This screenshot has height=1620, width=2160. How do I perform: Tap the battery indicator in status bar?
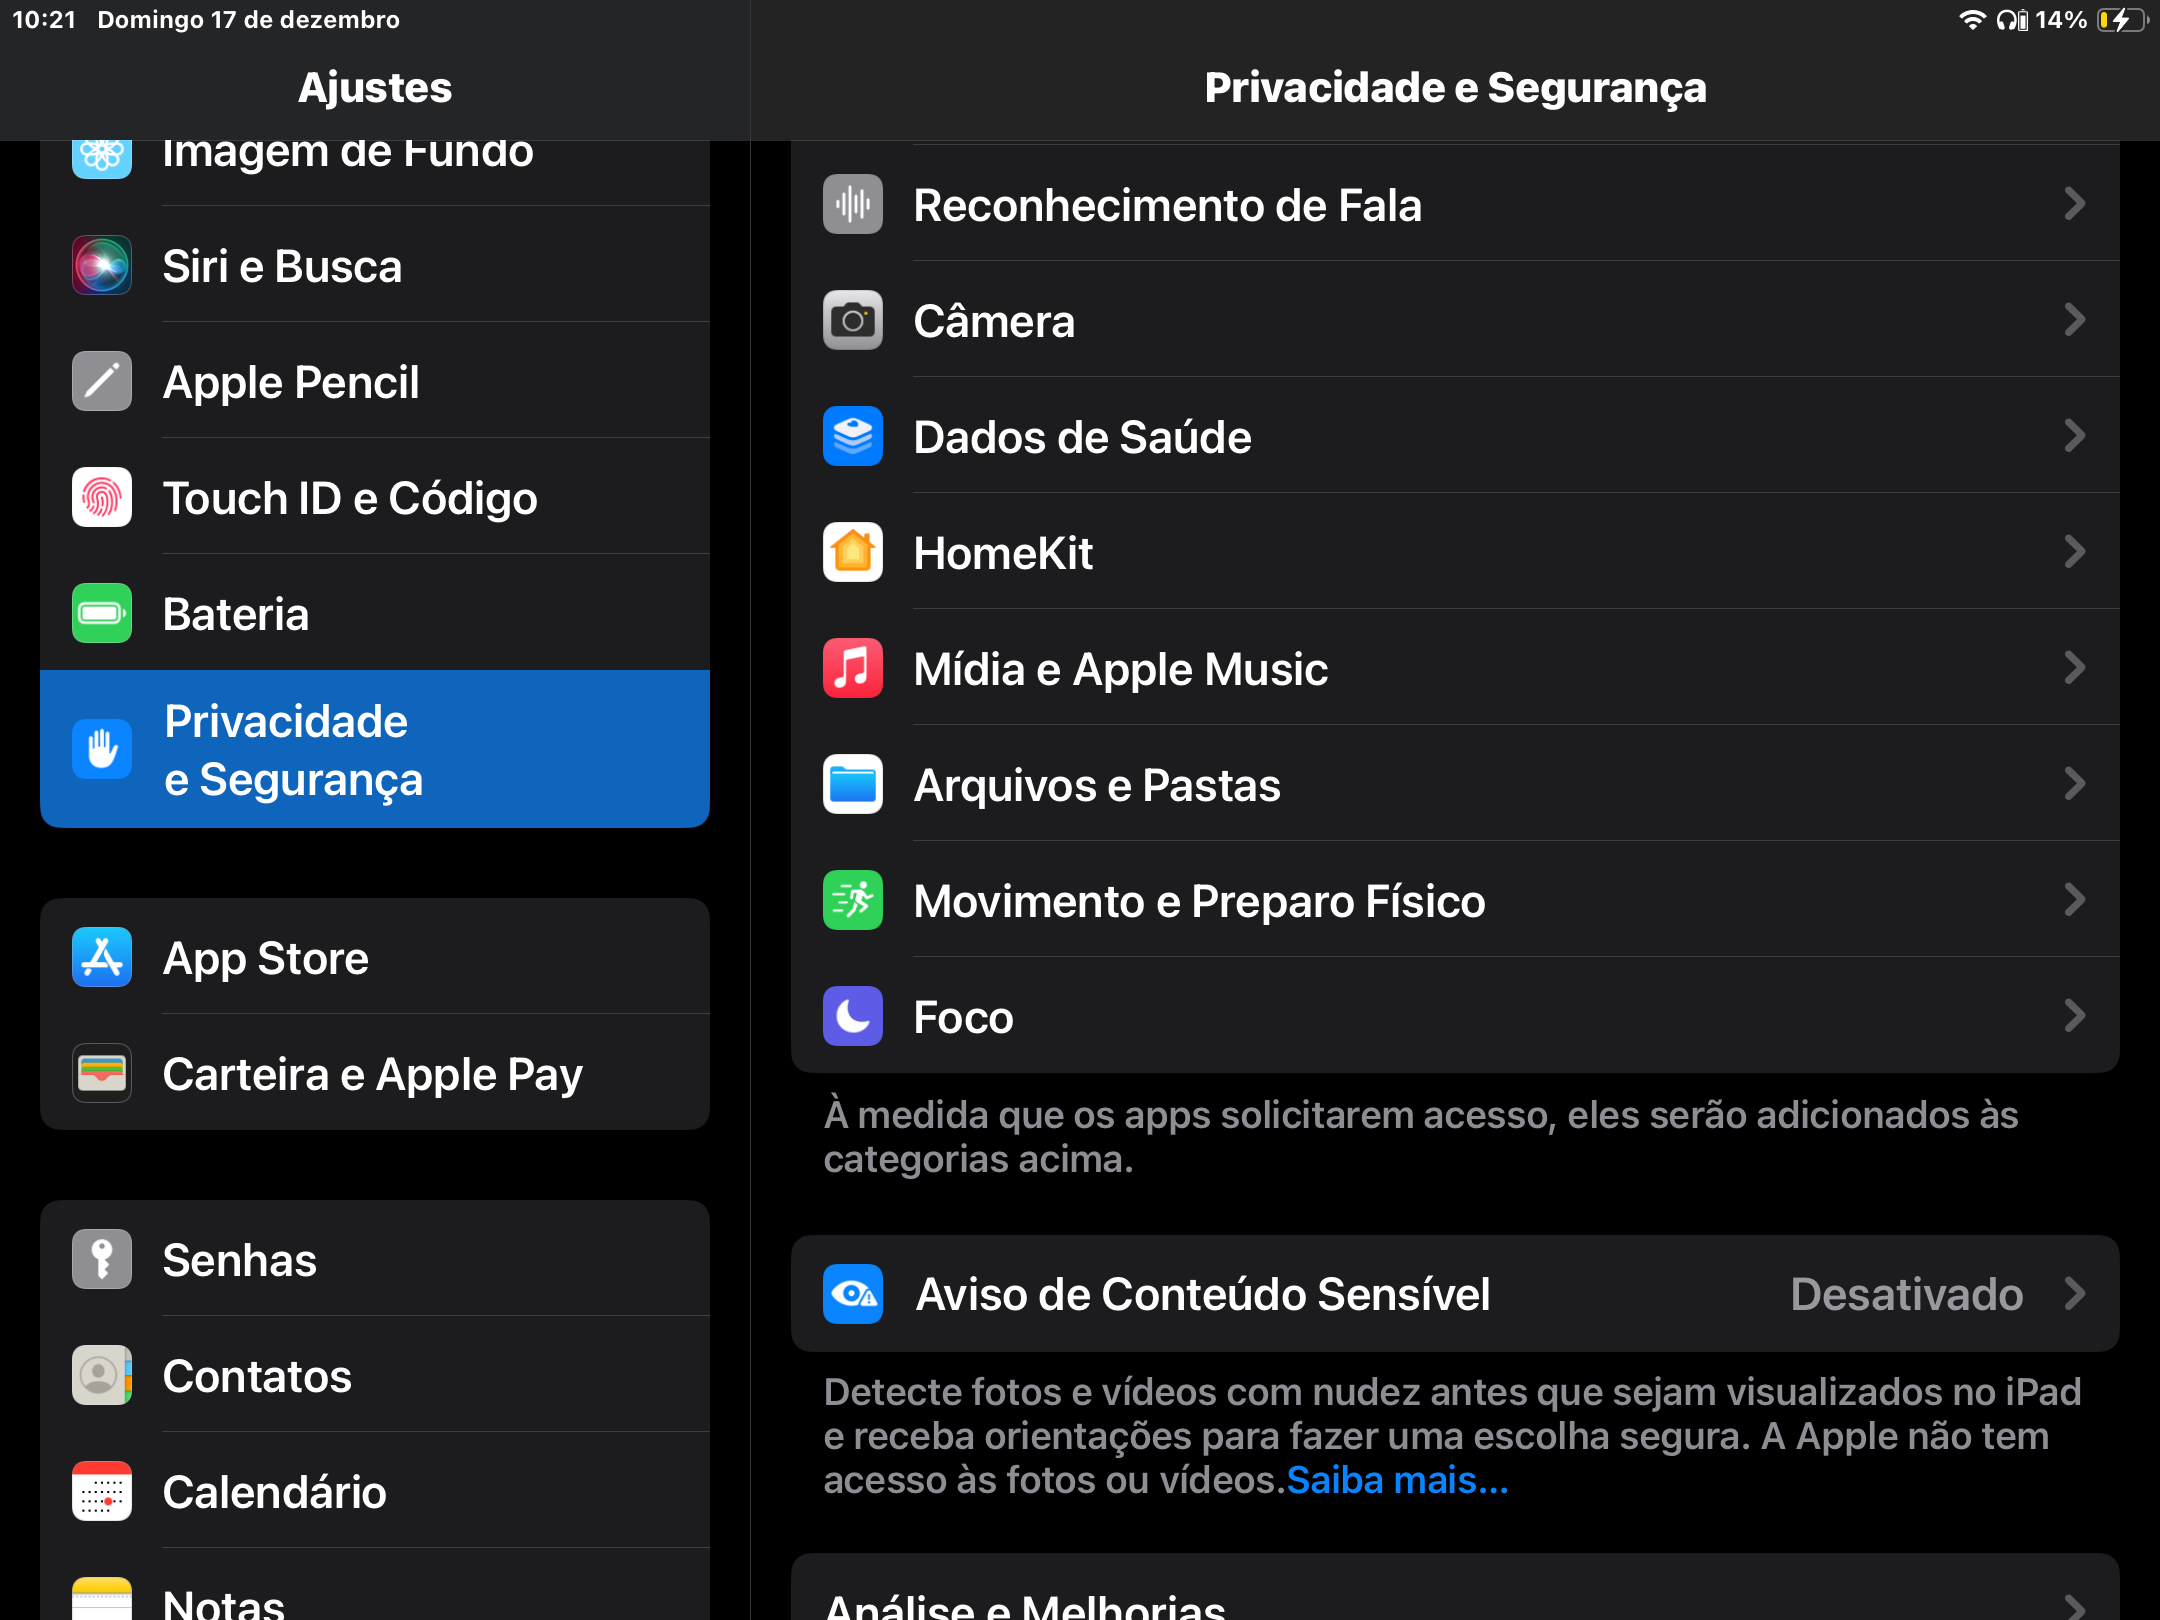point(2120,20)
